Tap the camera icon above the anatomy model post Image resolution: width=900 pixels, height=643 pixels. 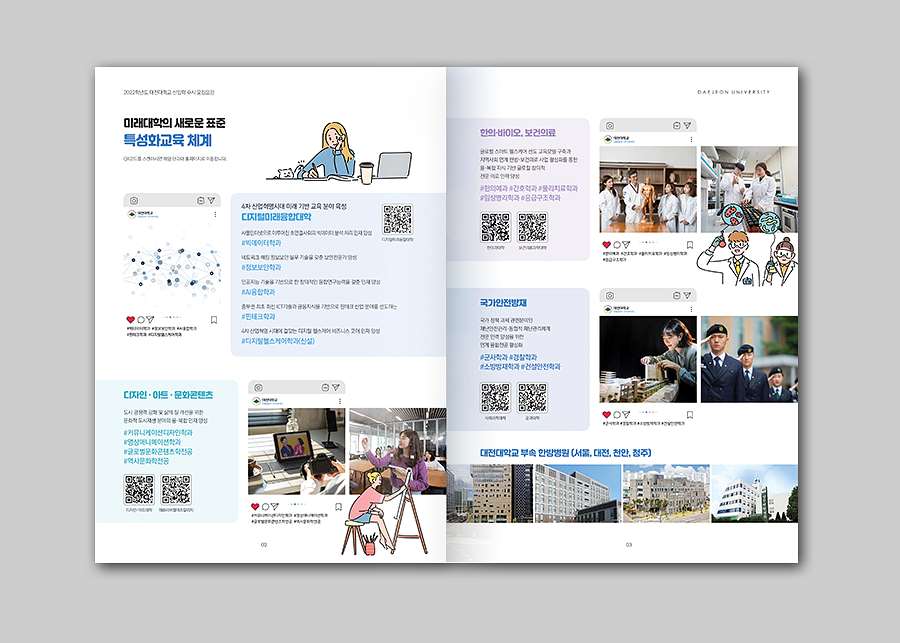point(610,125)
